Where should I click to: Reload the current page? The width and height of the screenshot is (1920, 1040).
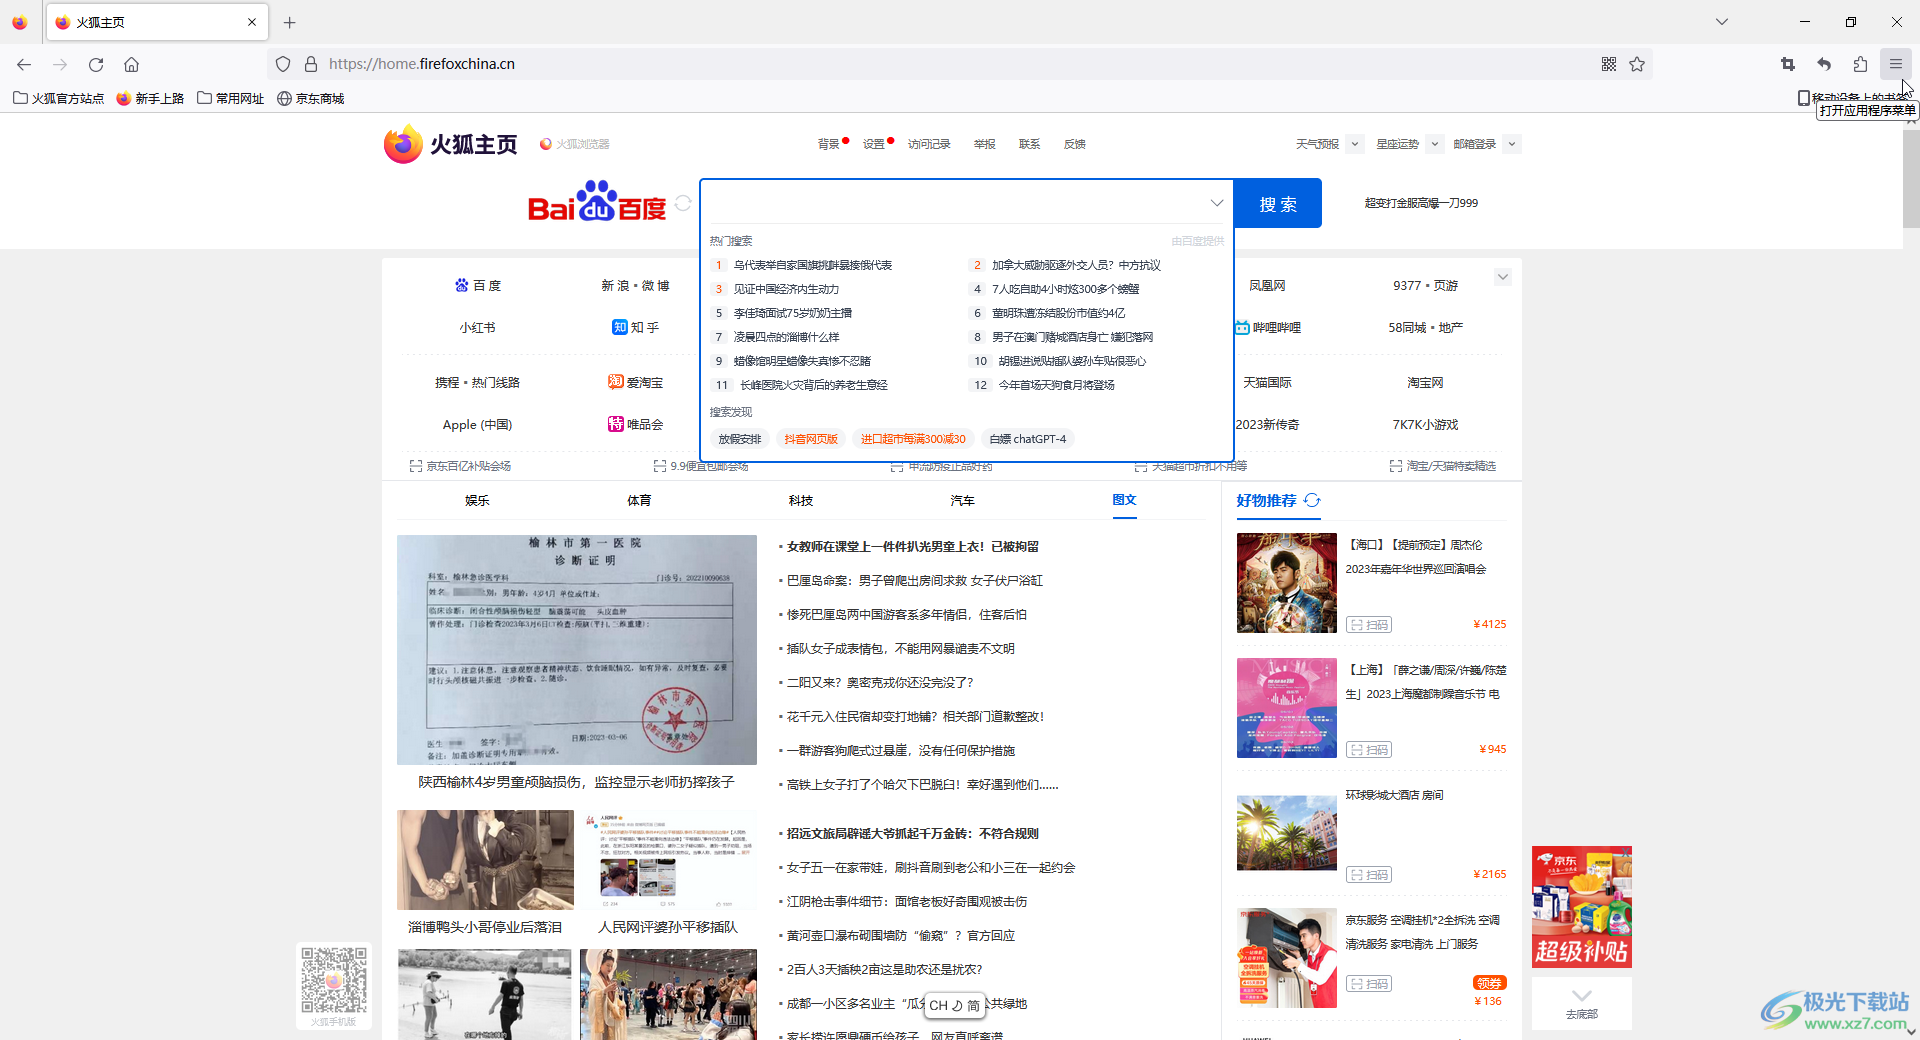(96, 64)
